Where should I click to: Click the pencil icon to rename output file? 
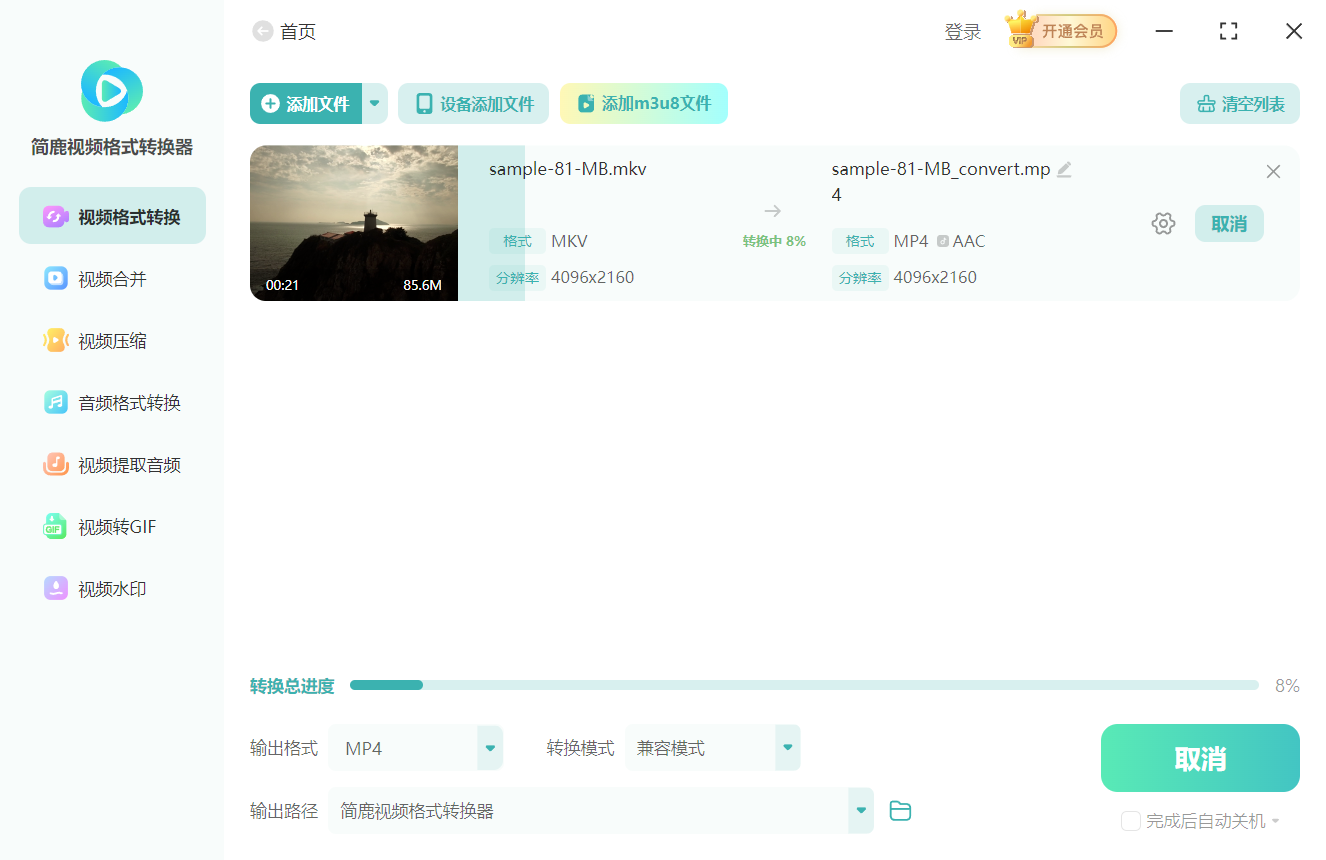click(1064, 170)
